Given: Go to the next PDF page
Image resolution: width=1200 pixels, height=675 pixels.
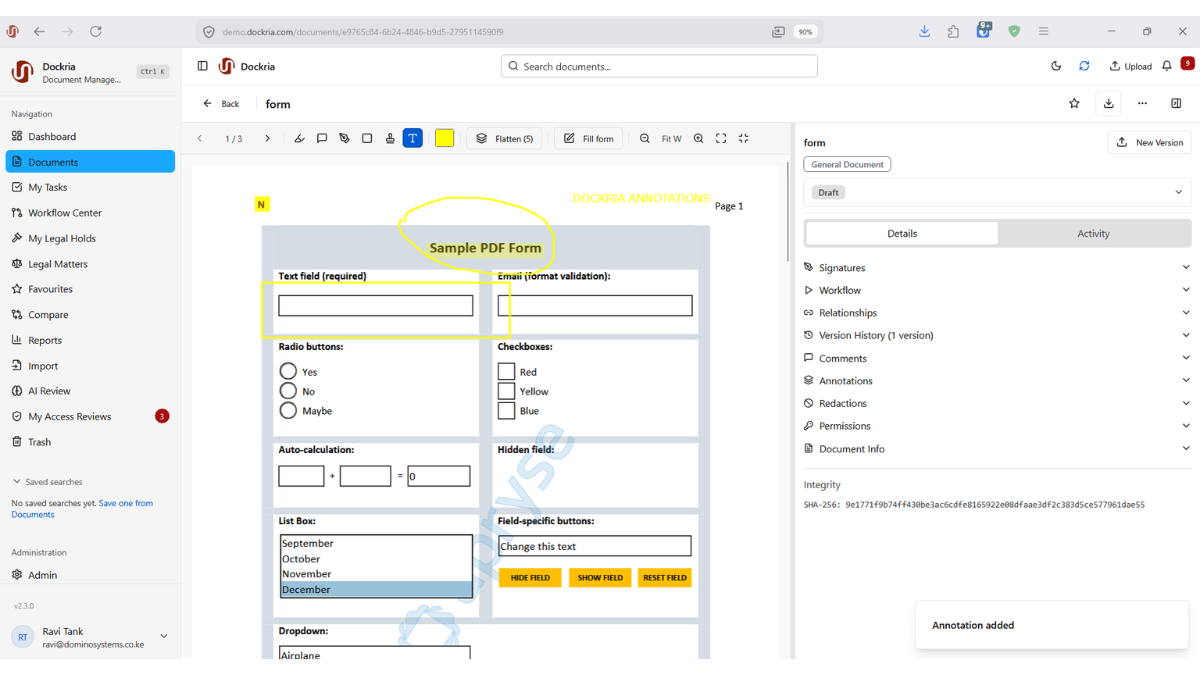Looking at the screenshot, I should tap(267, 138).
